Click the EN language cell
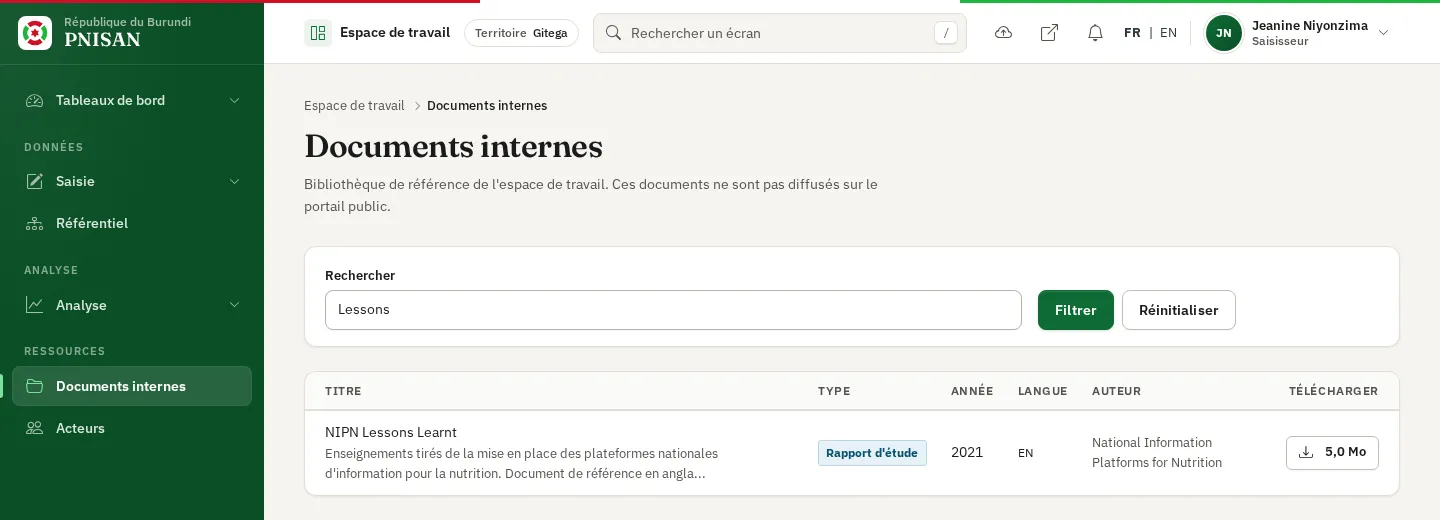 [x=1026, y=453]
